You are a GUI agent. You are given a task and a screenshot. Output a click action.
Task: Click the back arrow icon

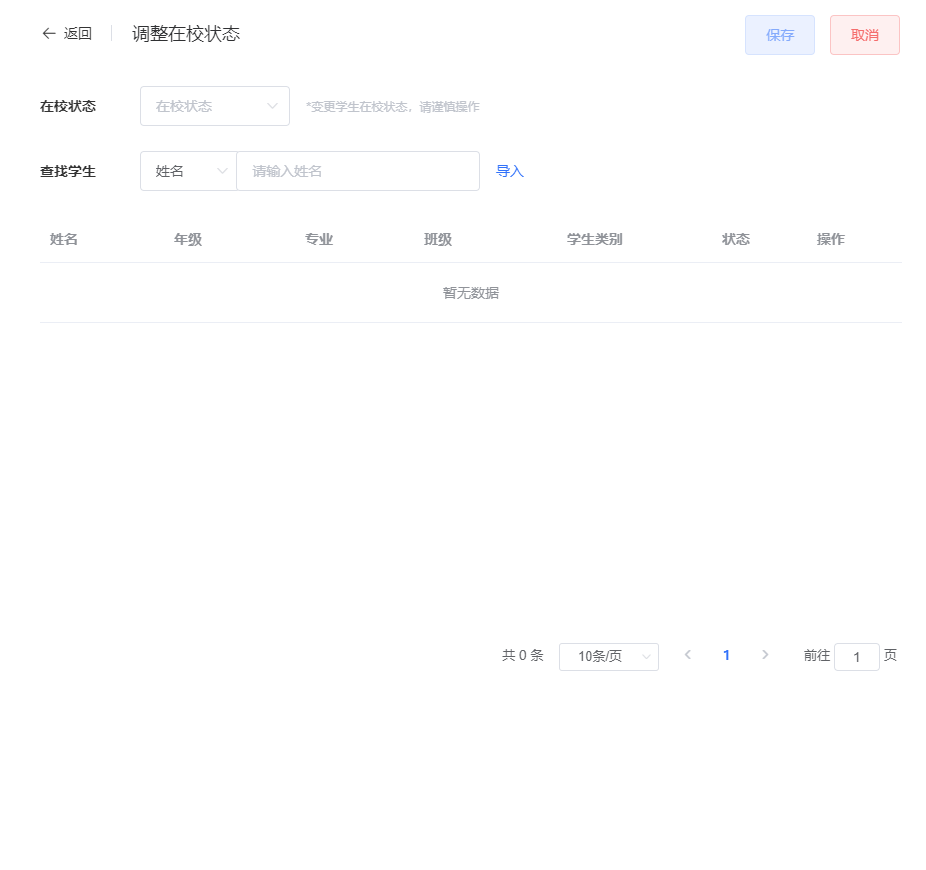[48, 33]
